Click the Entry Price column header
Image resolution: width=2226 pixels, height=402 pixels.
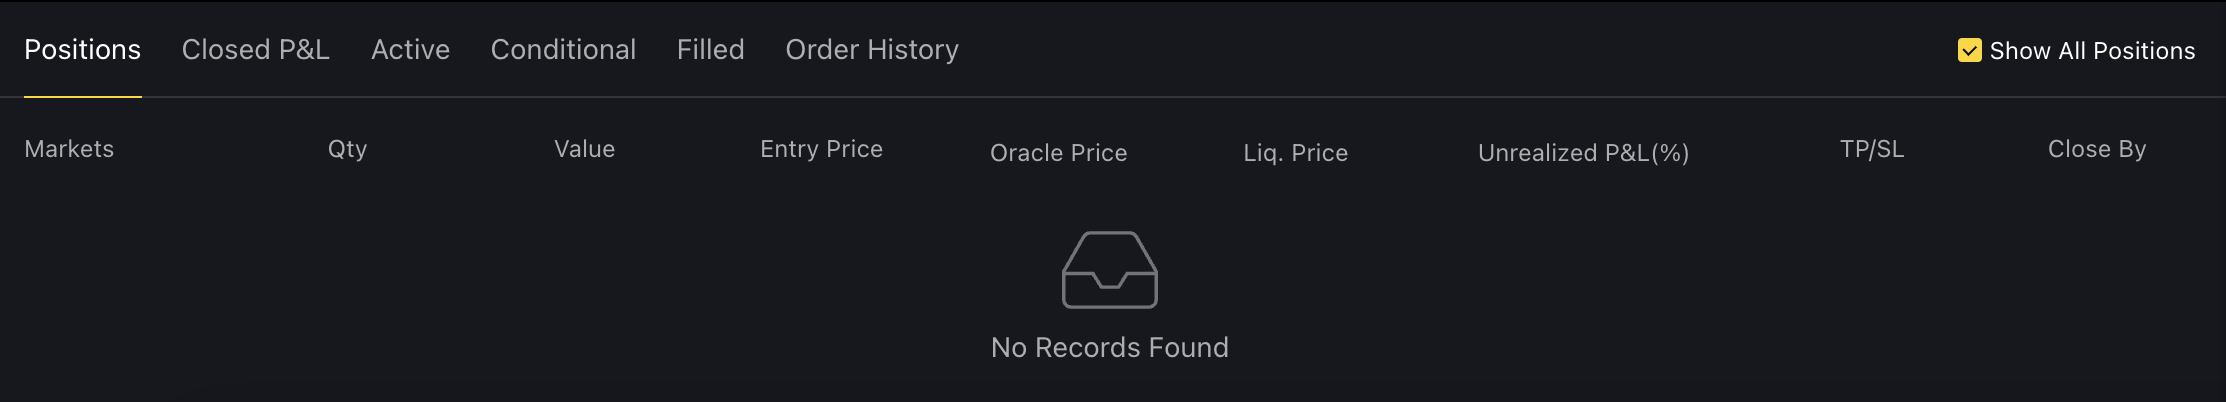[821, 149]
